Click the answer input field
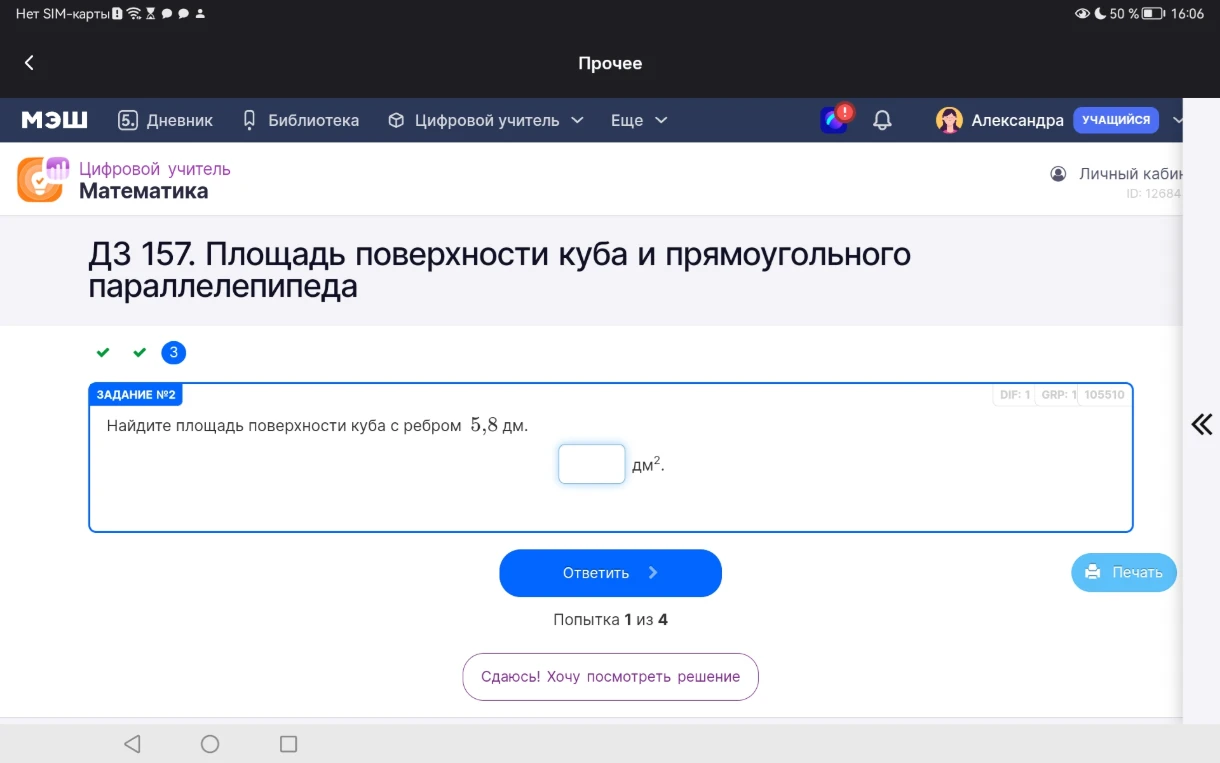The image size is (1220, 763). (x=592, y=464)
